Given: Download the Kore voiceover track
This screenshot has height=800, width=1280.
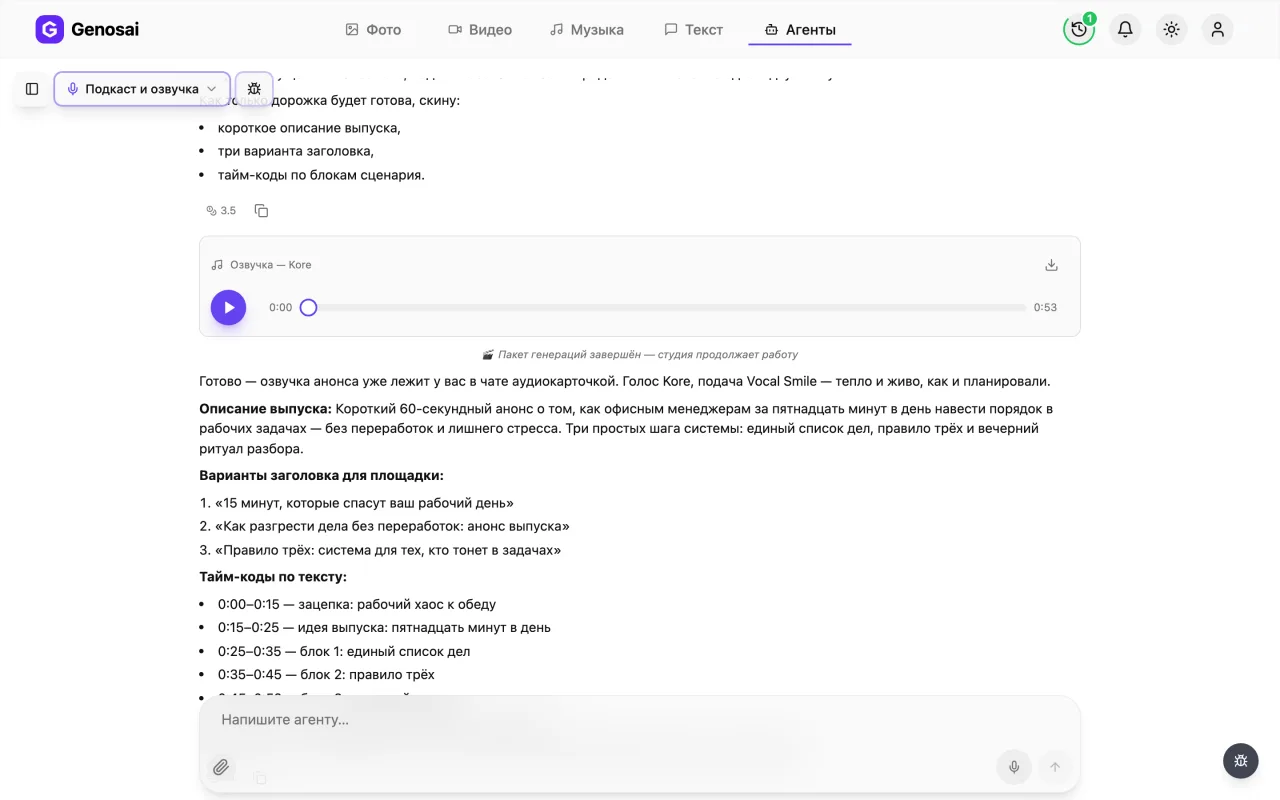Looking at the screenshot, I should (1051, 265).
